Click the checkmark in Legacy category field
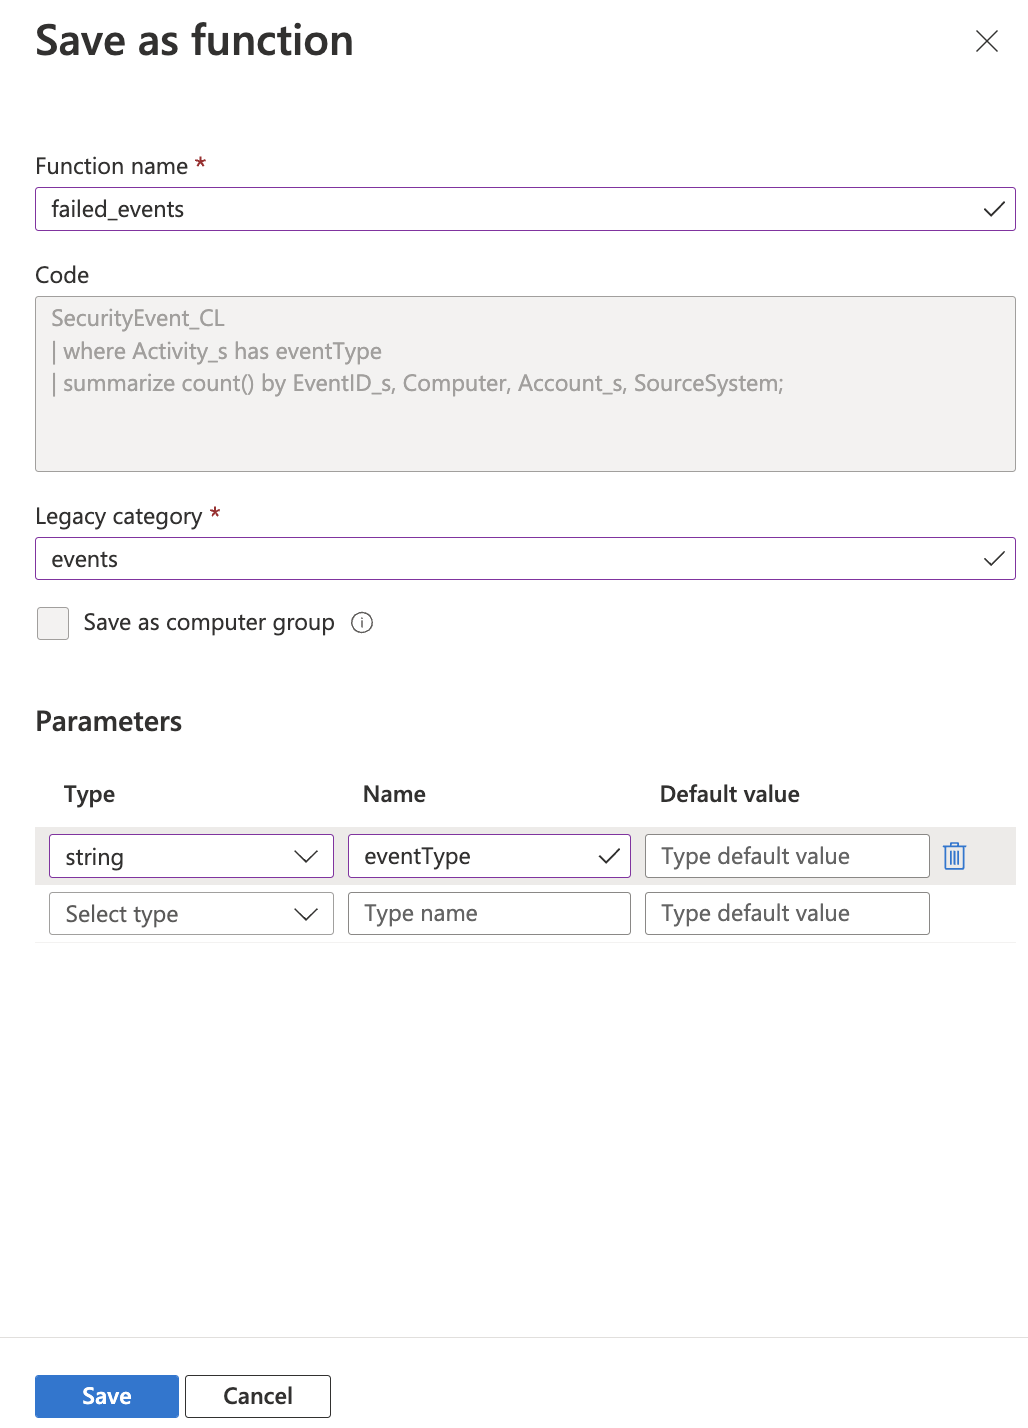Viewport: 1028px width, 1428px height. (993, 558)
